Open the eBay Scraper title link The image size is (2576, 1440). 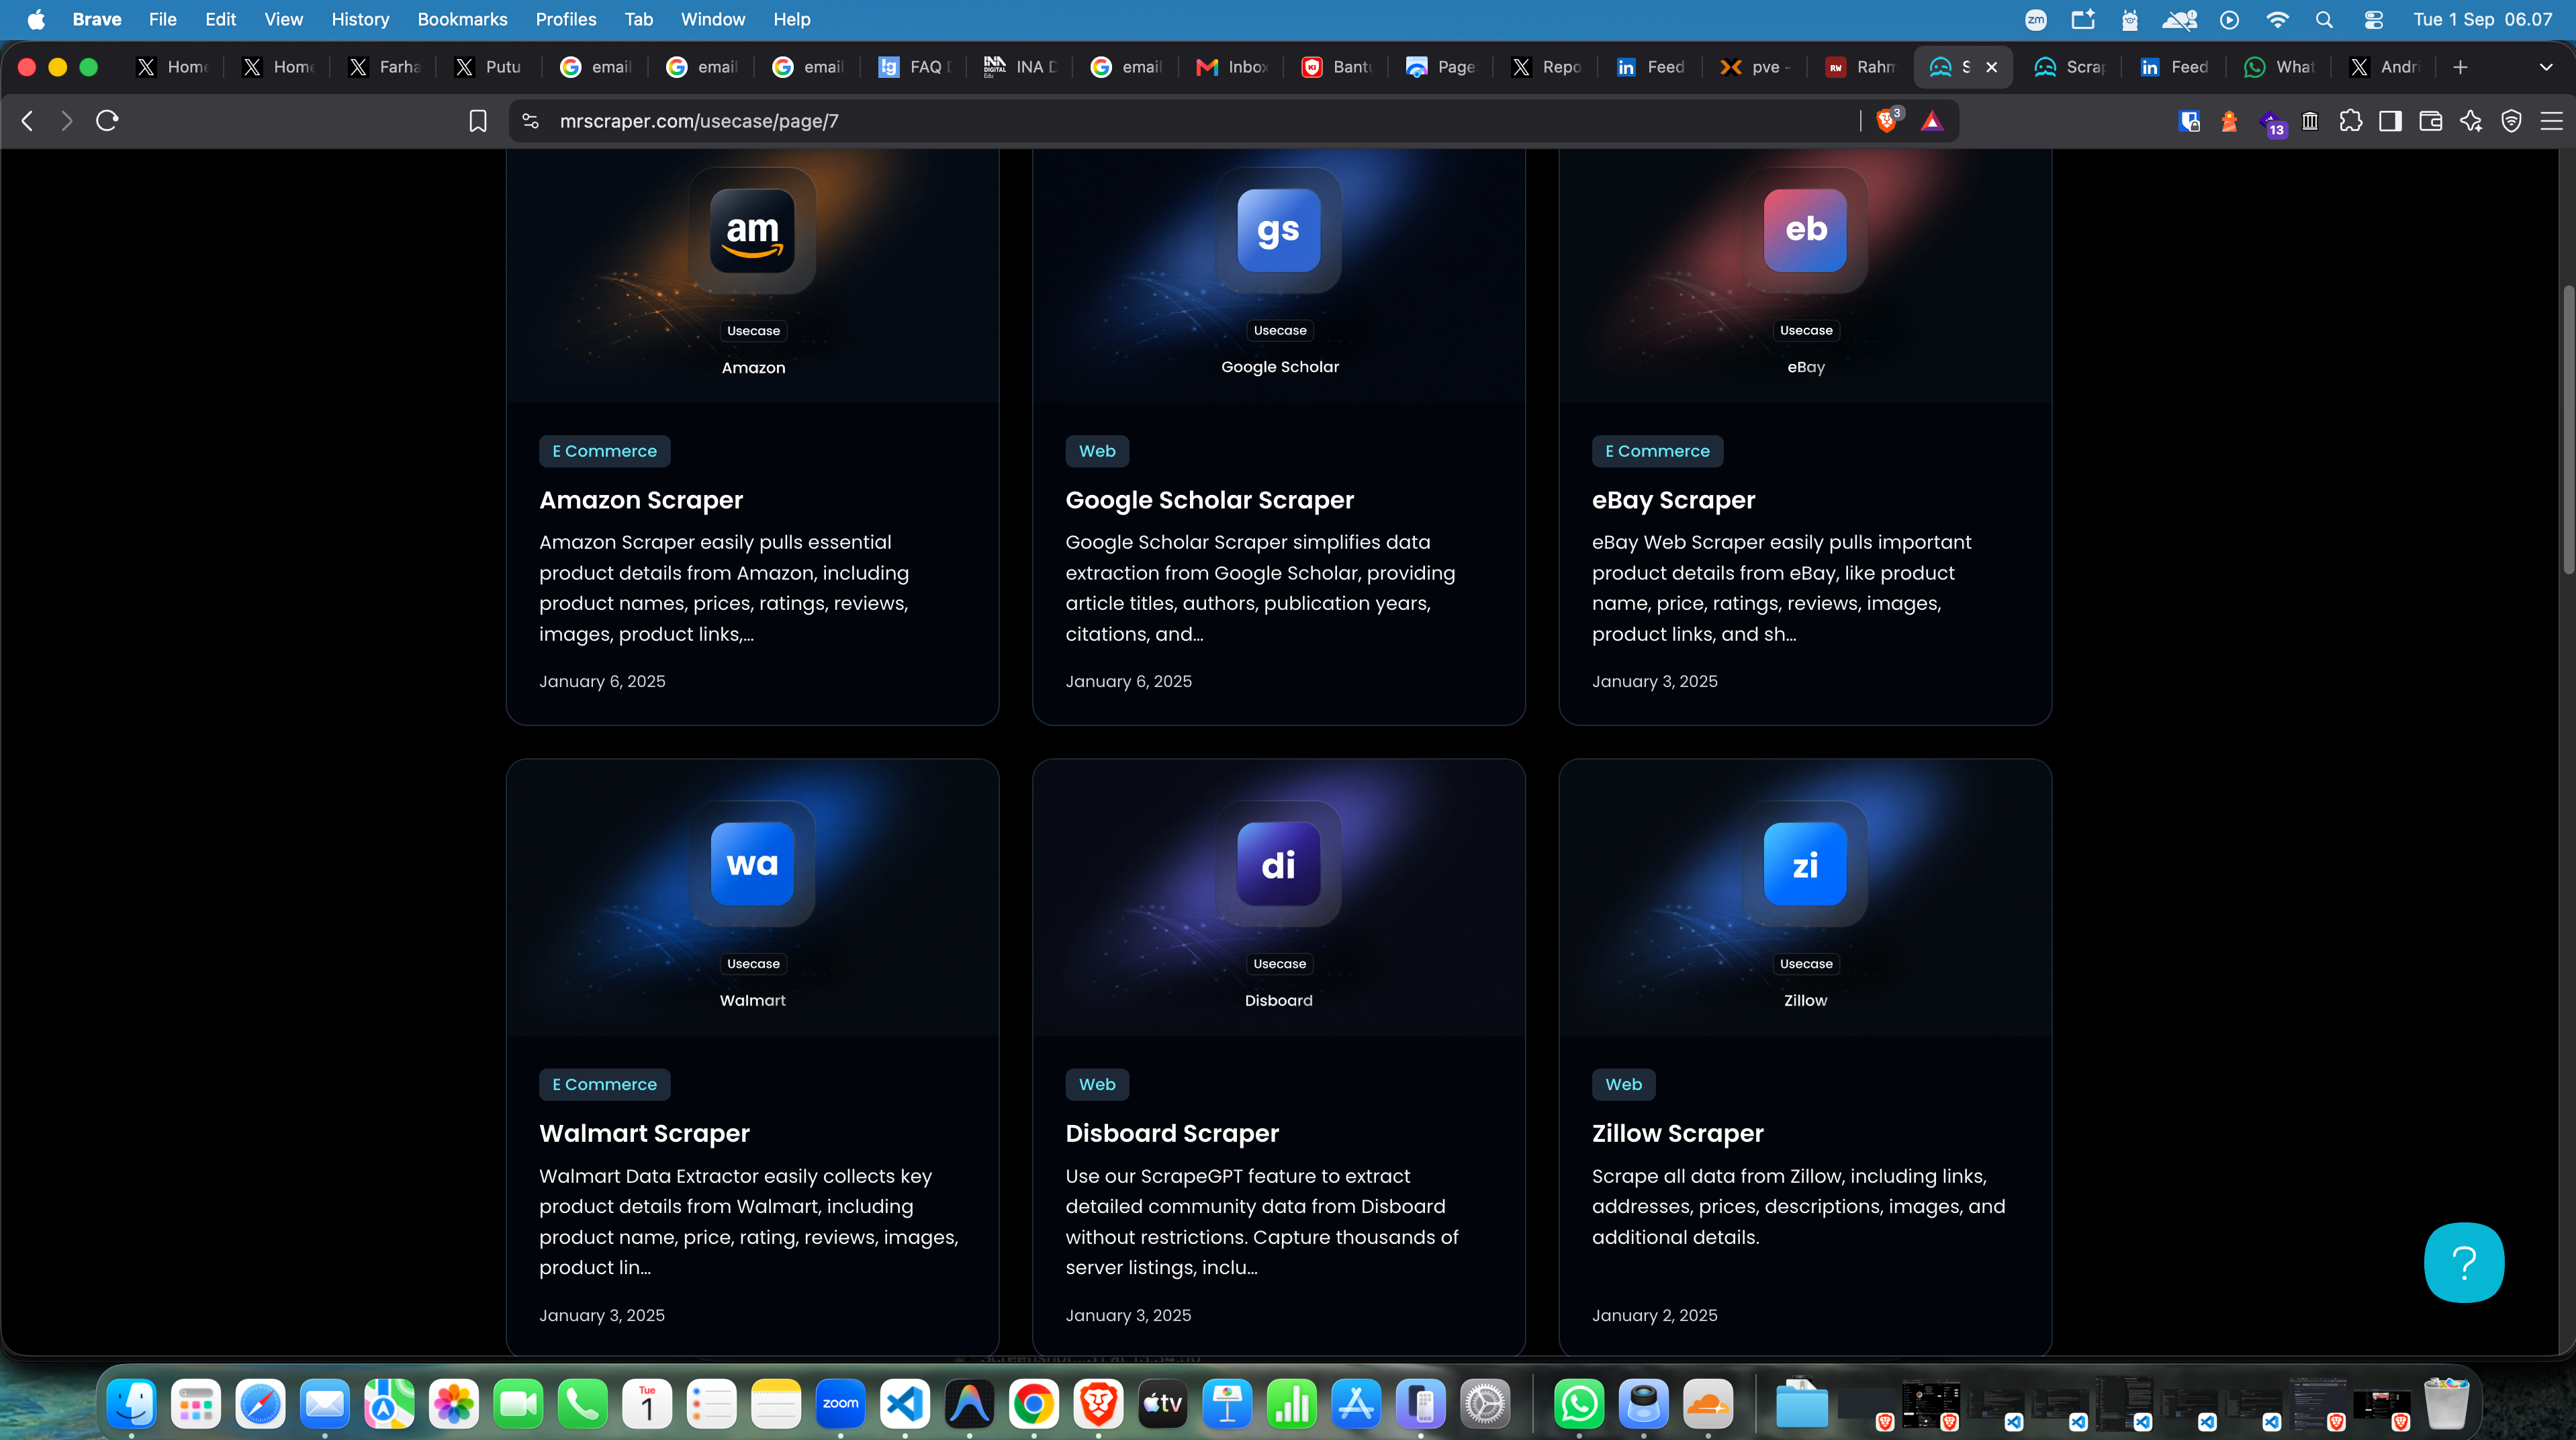click(1673, 500)
